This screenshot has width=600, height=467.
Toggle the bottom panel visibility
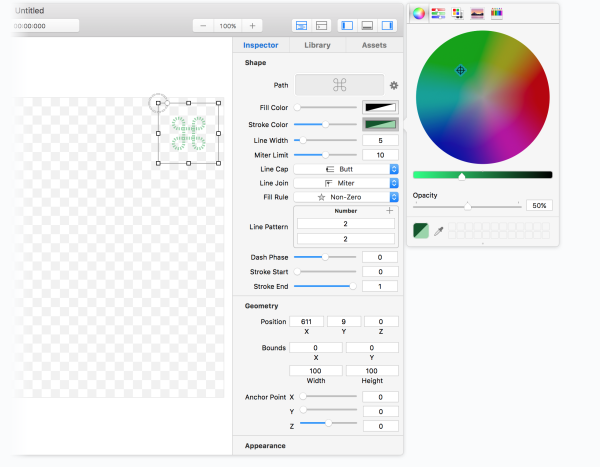pos(368,25)
